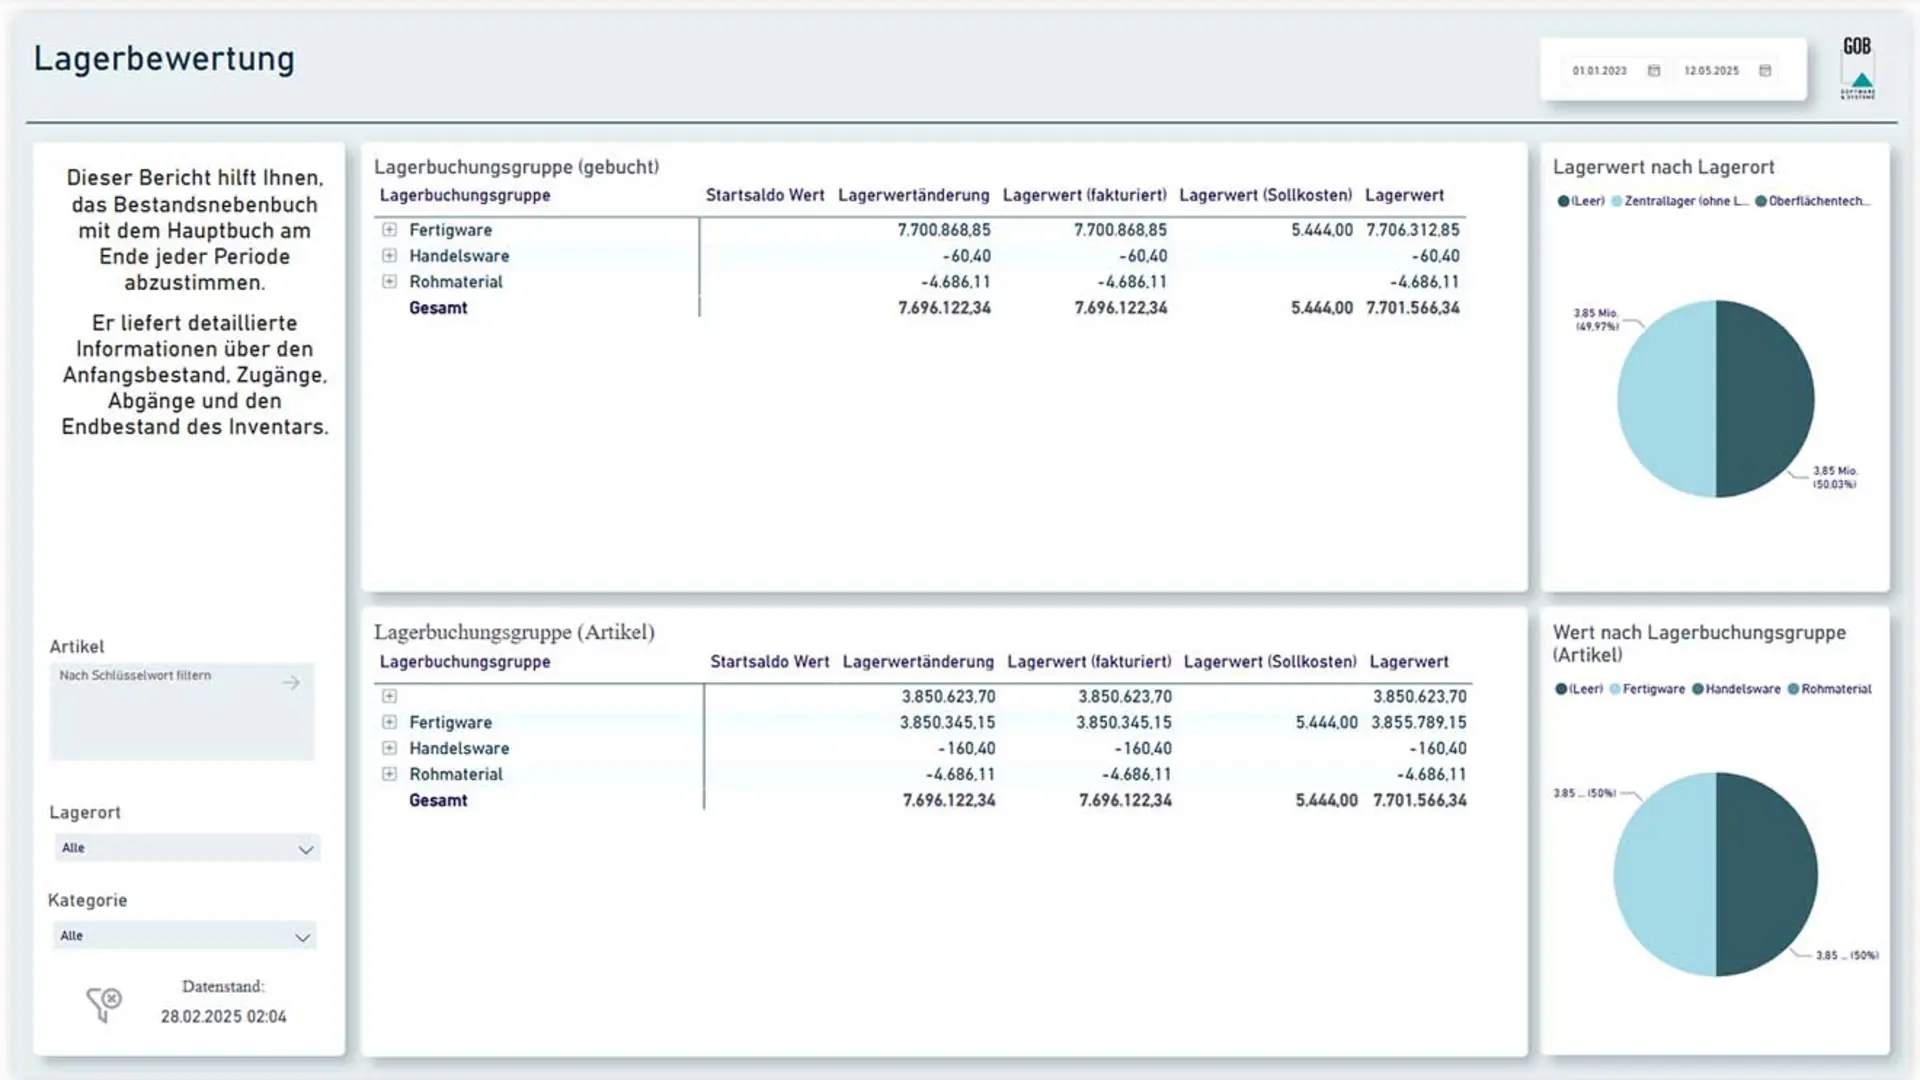Click the Gesamt row in Artikel table
This screenshot has height=1080, width=1920.
[922, 800]
